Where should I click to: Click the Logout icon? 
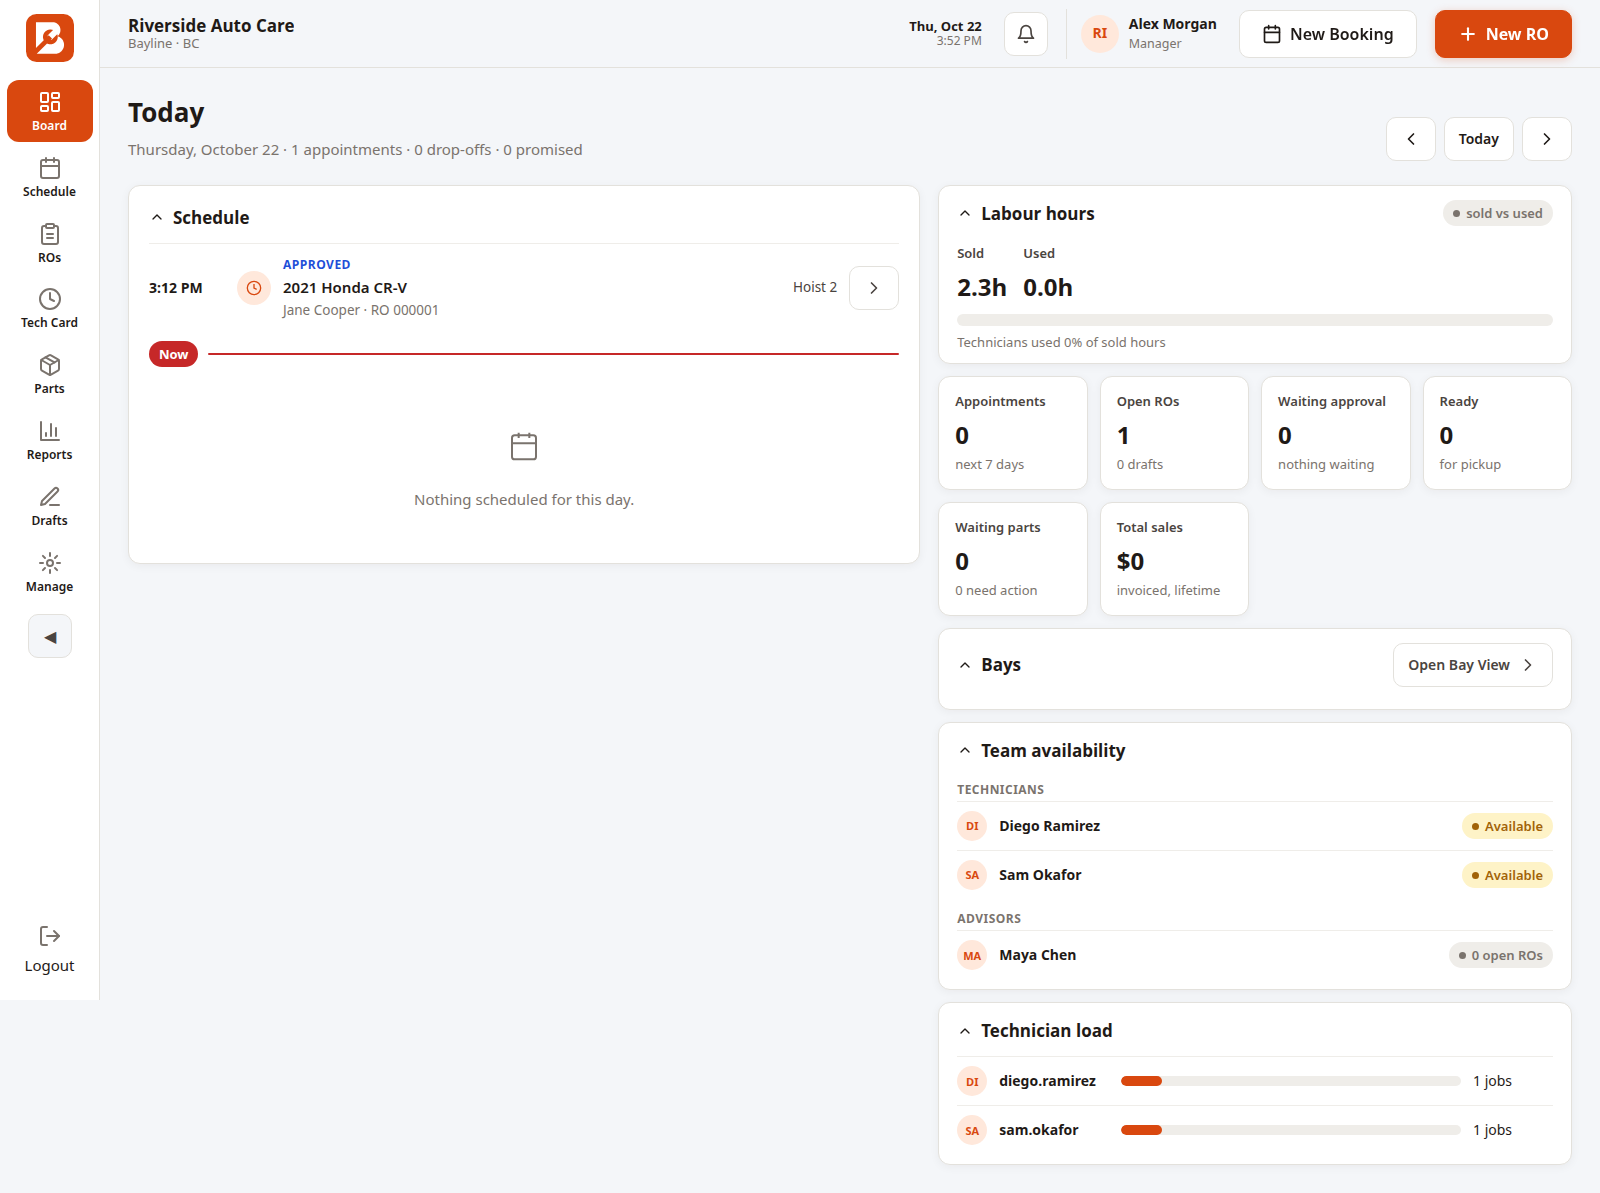point(50,936)
